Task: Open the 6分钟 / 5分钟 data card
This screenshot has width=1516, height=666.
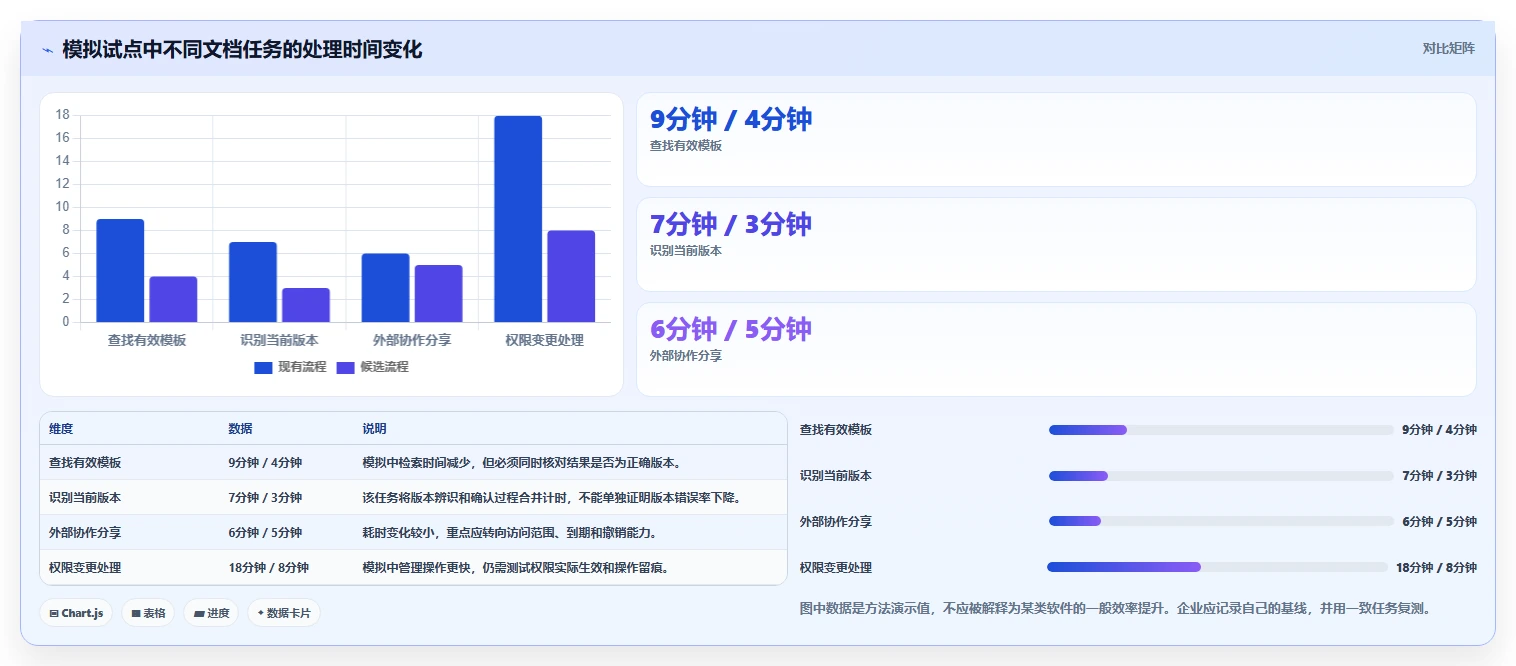Action: (x=1056, y=349)
